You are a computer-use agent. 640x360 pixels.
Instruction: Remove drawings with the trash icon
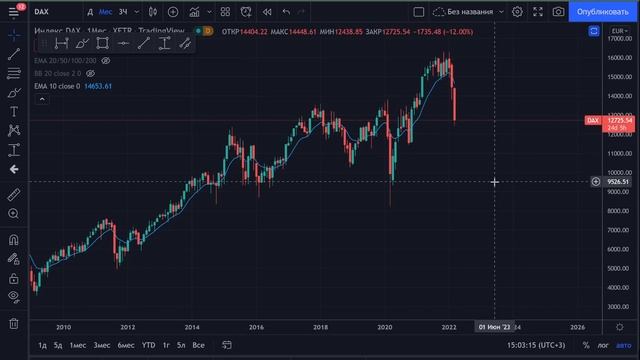pyautogui.click(x=14, y=324)
